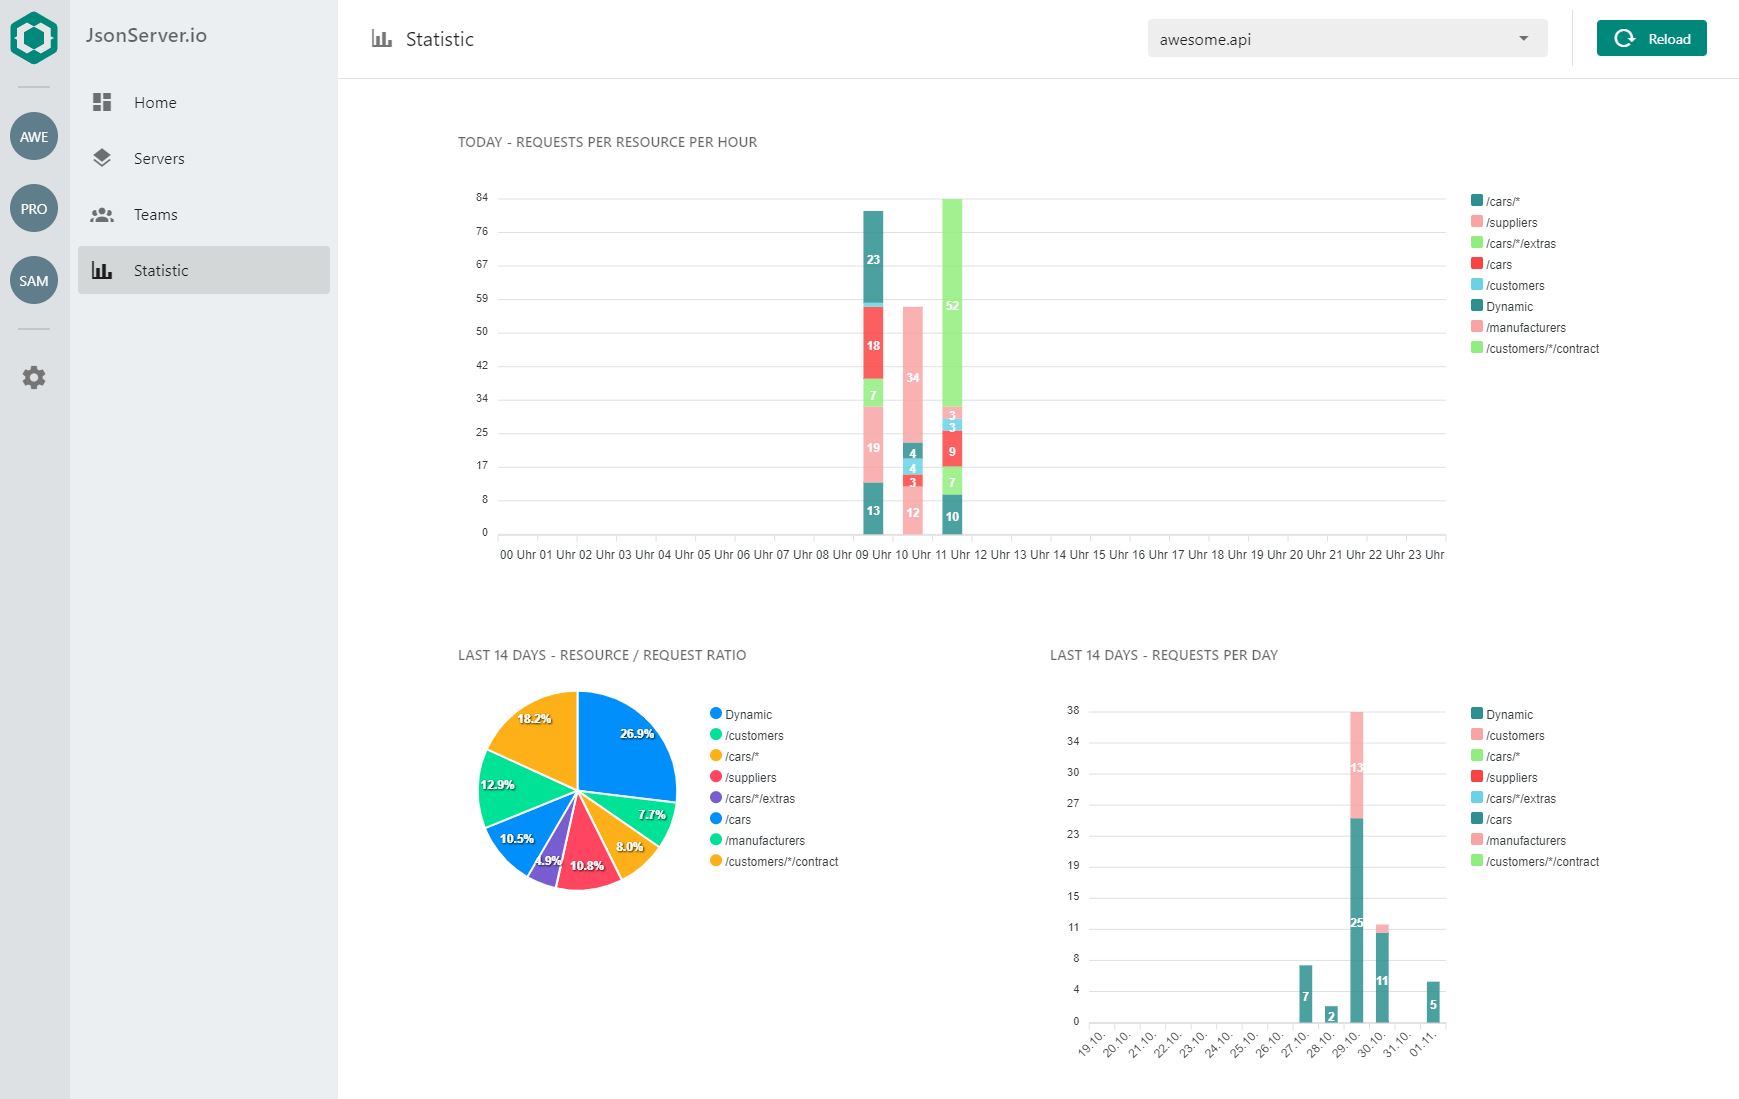The image size is (1739, 1099).
Task: Toggle /customers series in hourly chart legend
Action: 1507,285
